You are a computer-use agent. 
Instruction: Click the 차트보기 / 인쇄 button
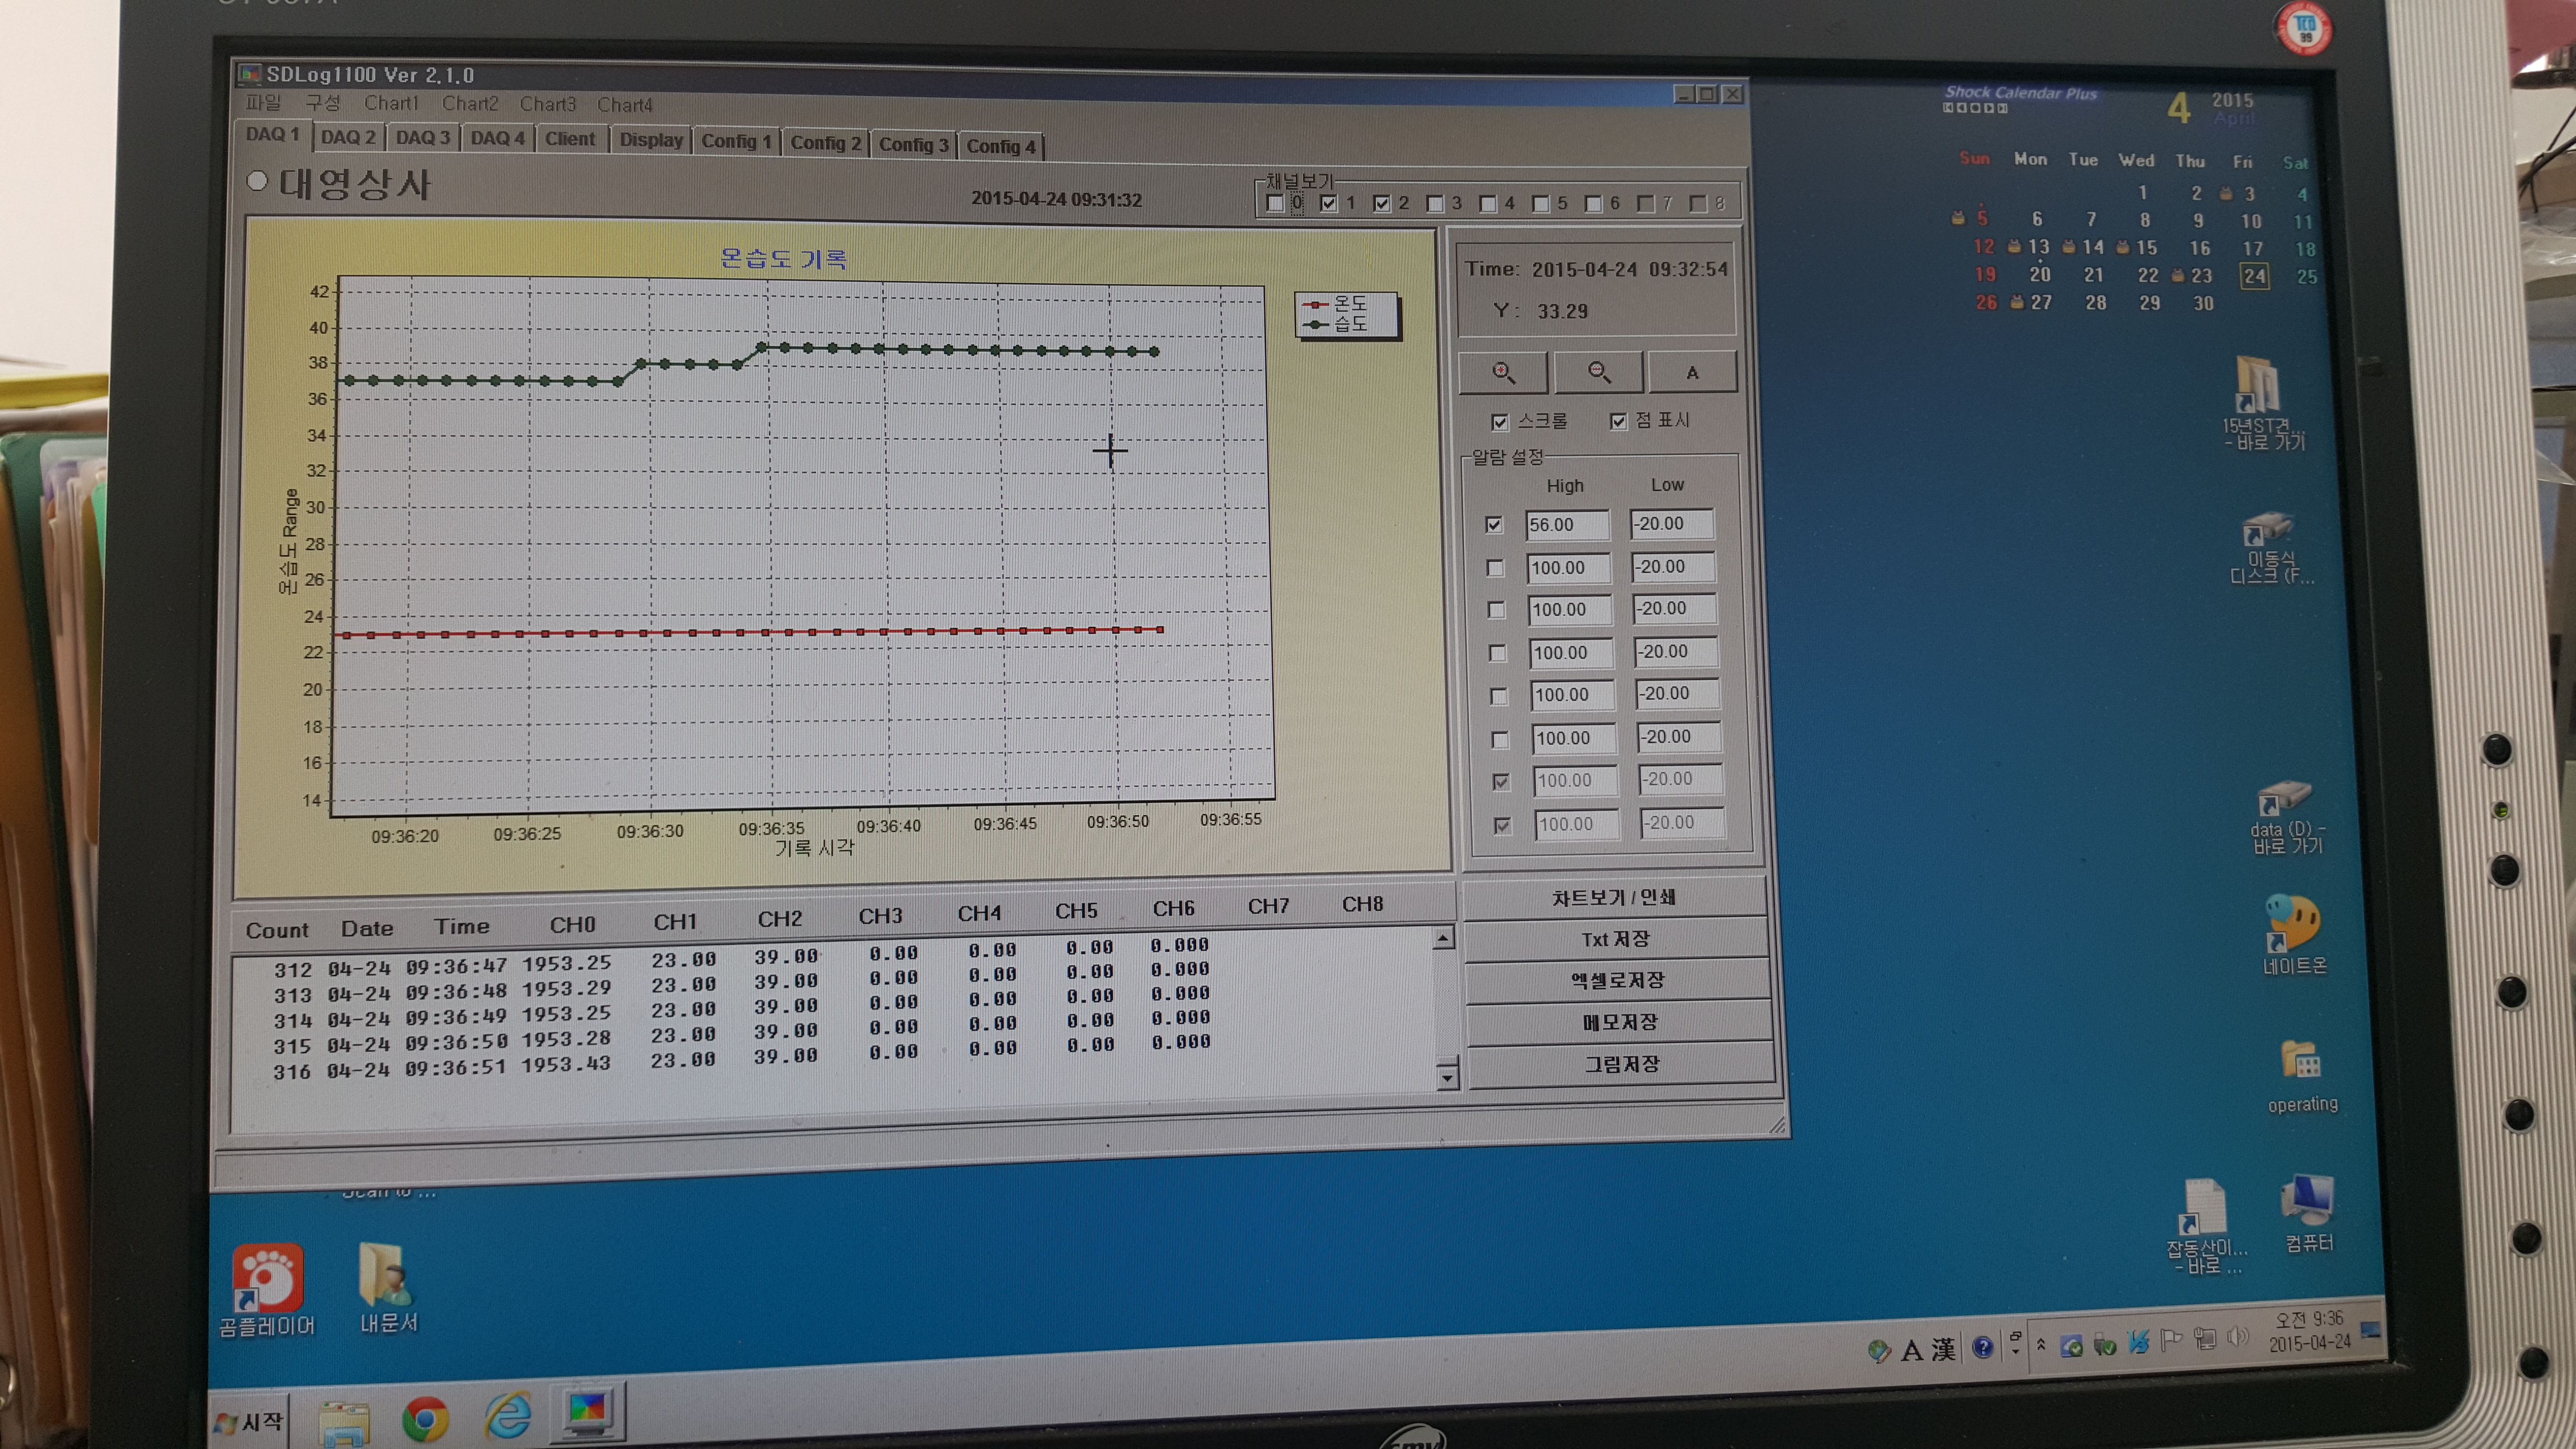[1614, 898]
